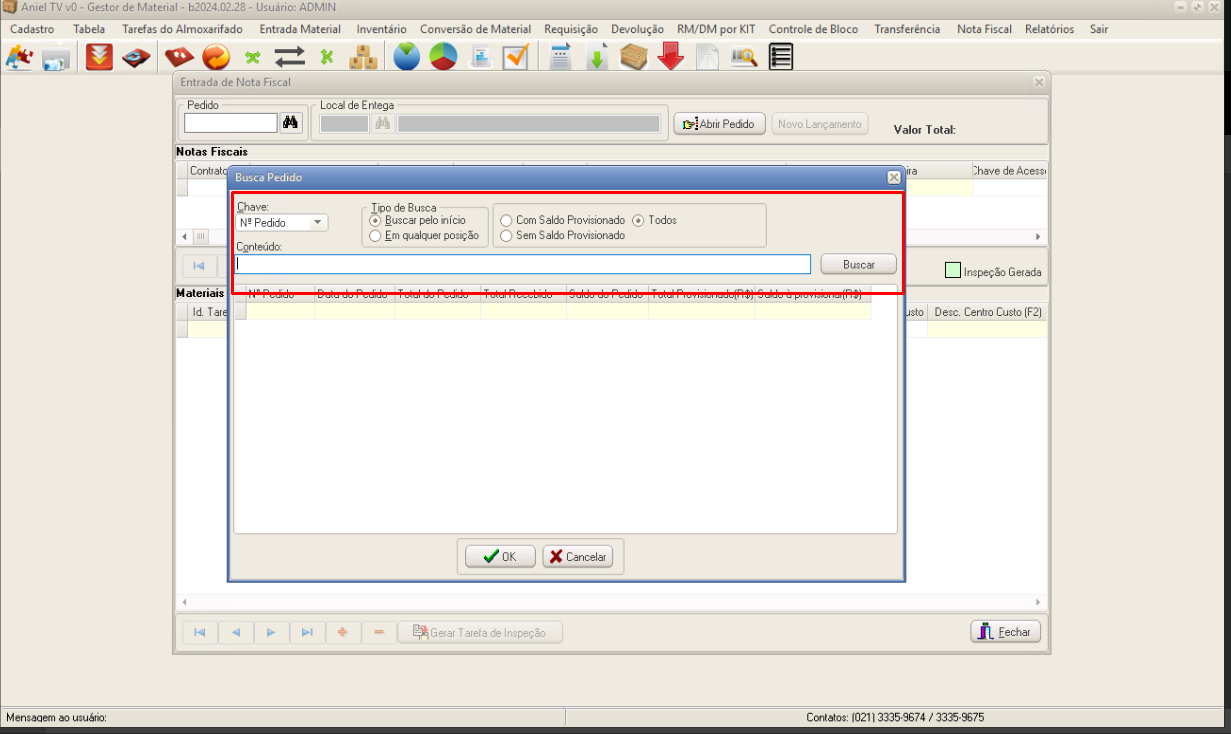Viewport: 1231px width, 734px height.
Task: Click the orange circular arrow icon
Action: pyautogui.click(x=216, y=58)
